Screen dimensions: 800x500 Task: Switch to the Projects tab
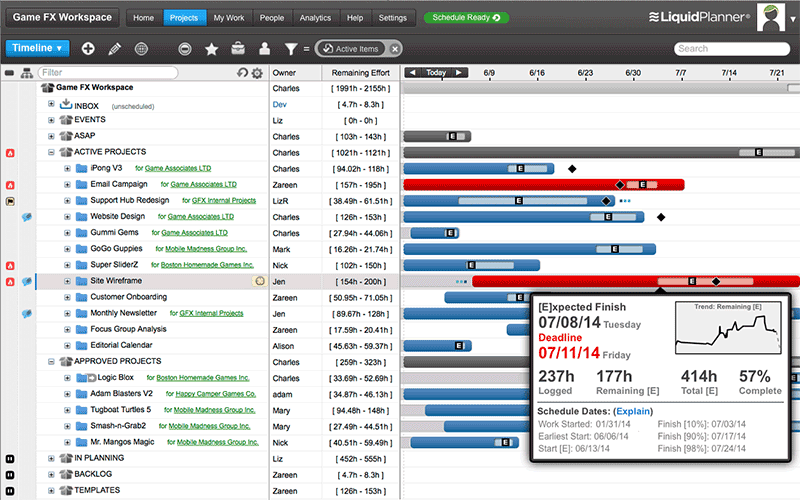pos(184,18)
